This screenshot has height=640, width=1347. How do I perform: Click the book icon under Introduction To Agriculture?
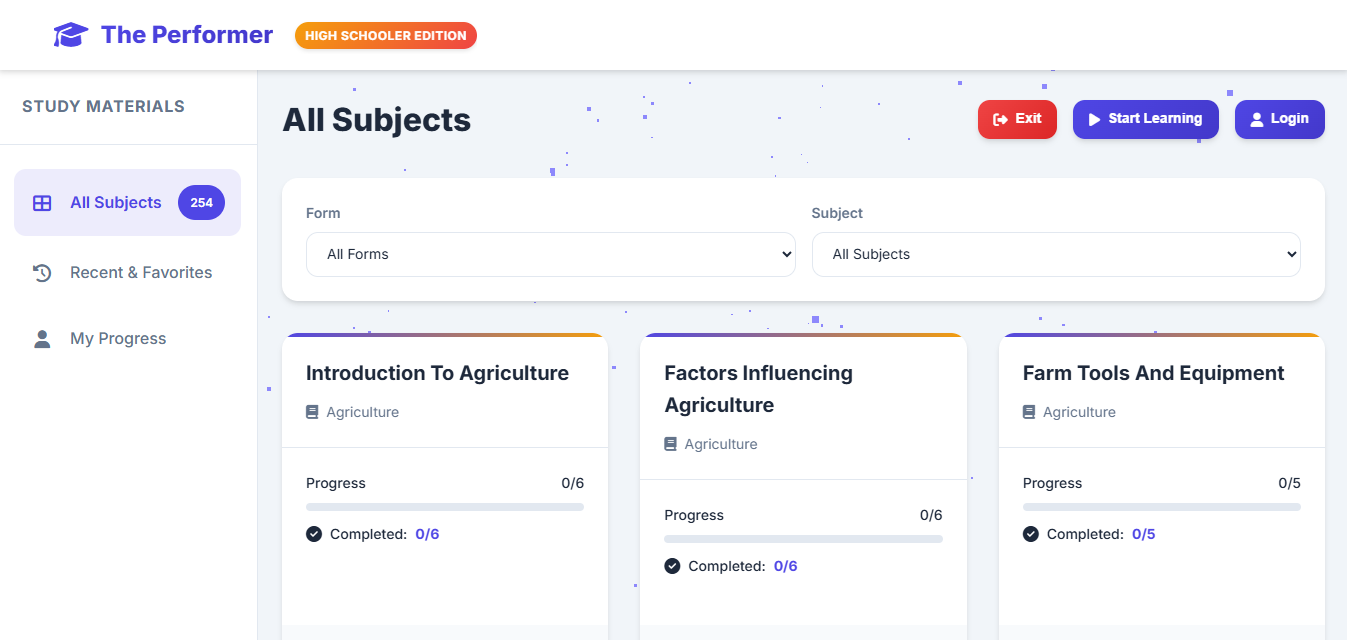pyautogui.click(x=313, y=412)
